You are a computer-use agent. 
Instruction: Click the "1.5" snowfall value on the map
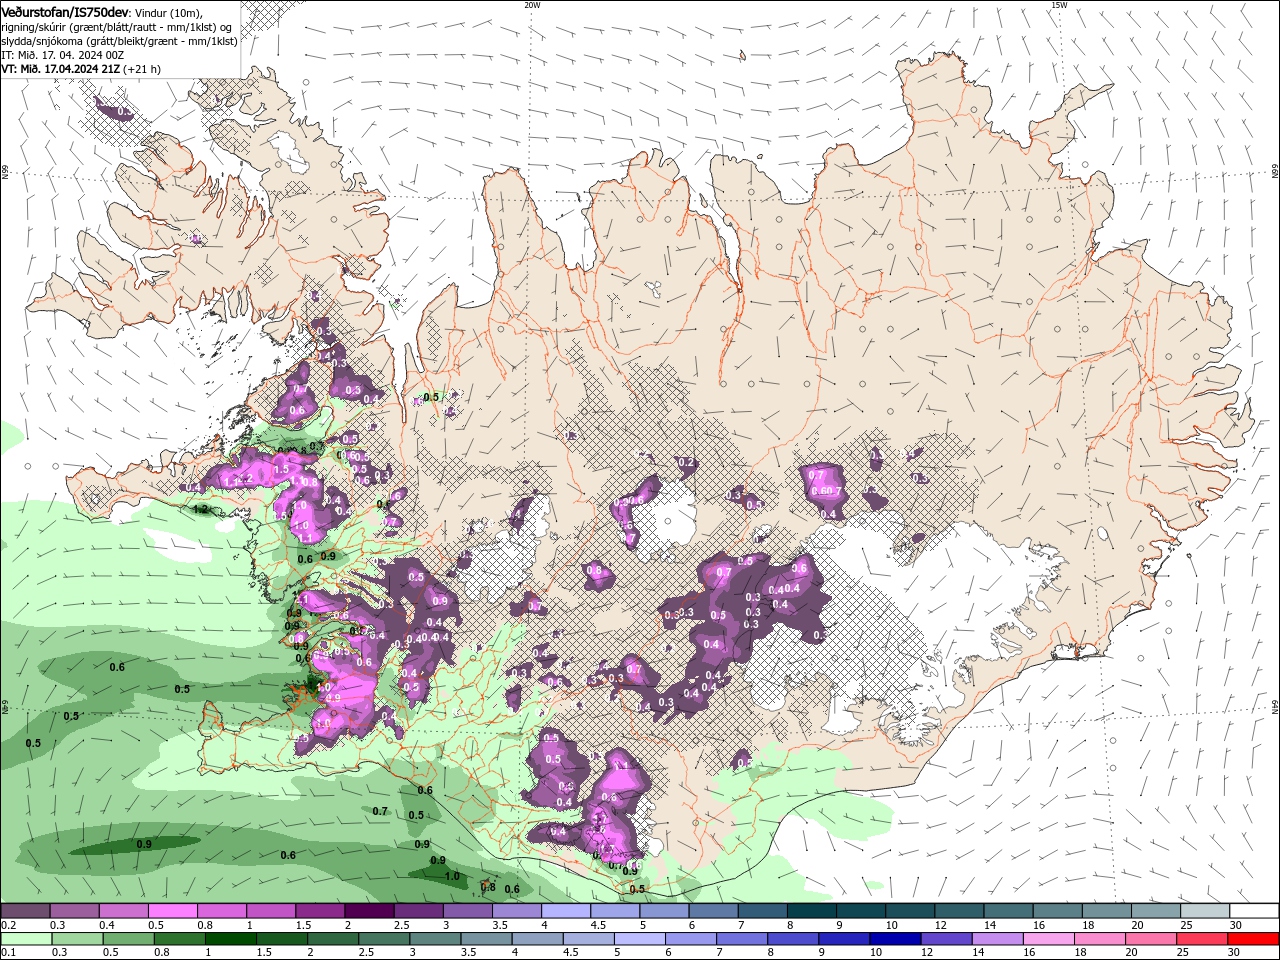coord(281,469)
